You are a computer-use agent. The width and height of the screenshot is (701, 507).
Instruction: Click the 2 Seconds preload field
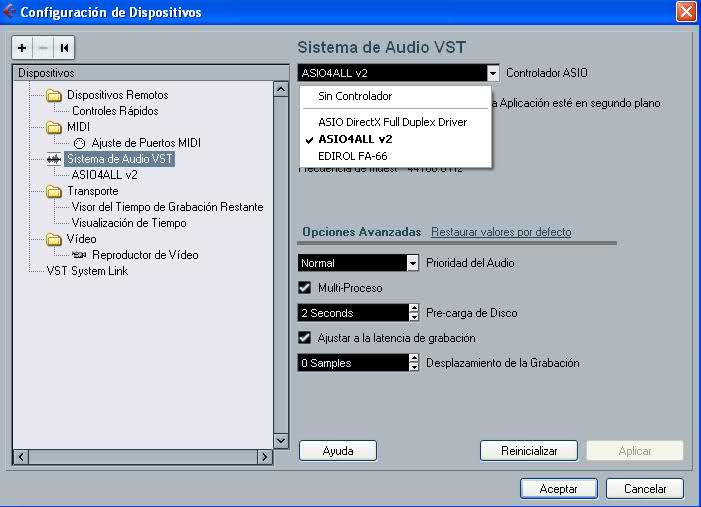pos(353,313)
